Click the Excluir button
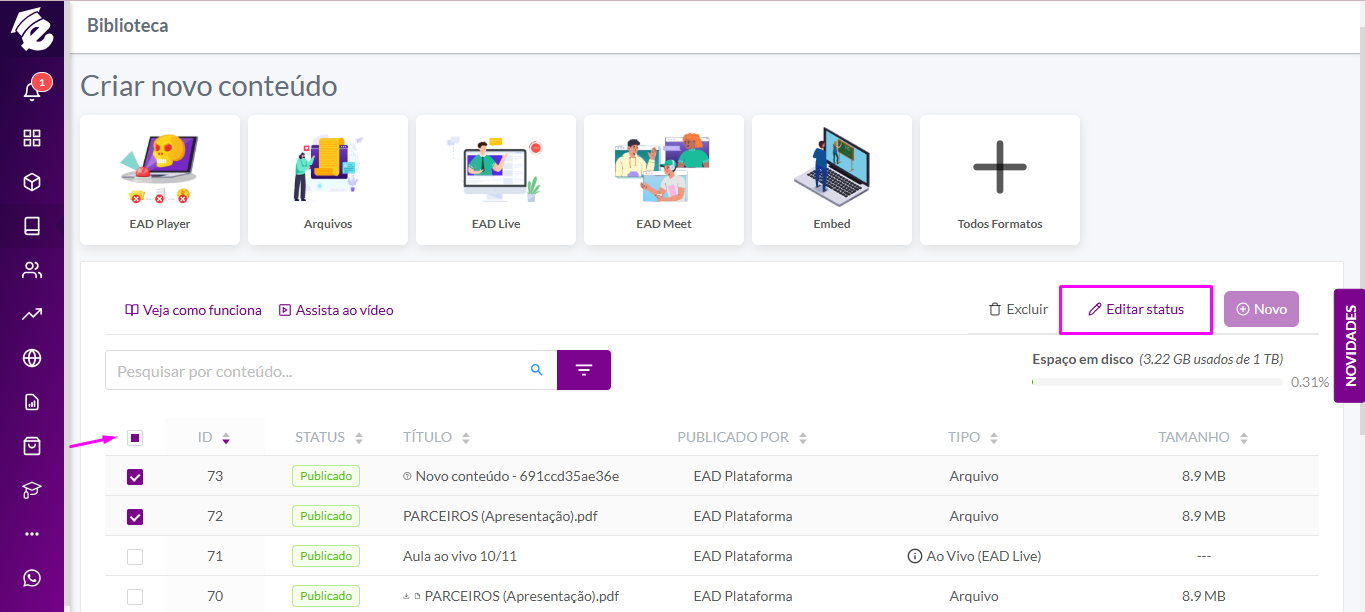Screen dimensions: 1365x612 click(1018, 309)
